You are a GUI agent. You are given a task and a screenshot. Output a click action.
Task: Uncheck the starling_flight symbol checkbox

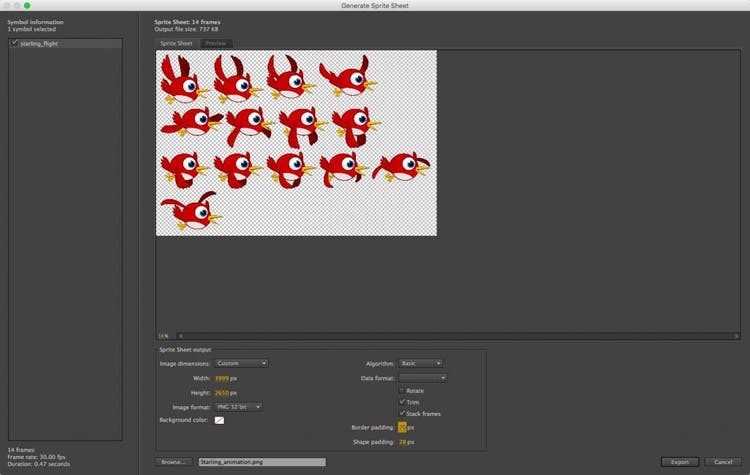click(x=14, y=44)
